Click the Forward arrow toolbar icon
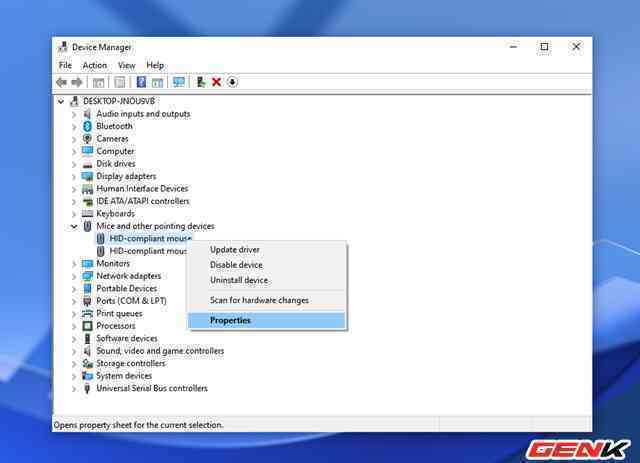This screenshot has width=640, height=463. click(x=77, y=82)
